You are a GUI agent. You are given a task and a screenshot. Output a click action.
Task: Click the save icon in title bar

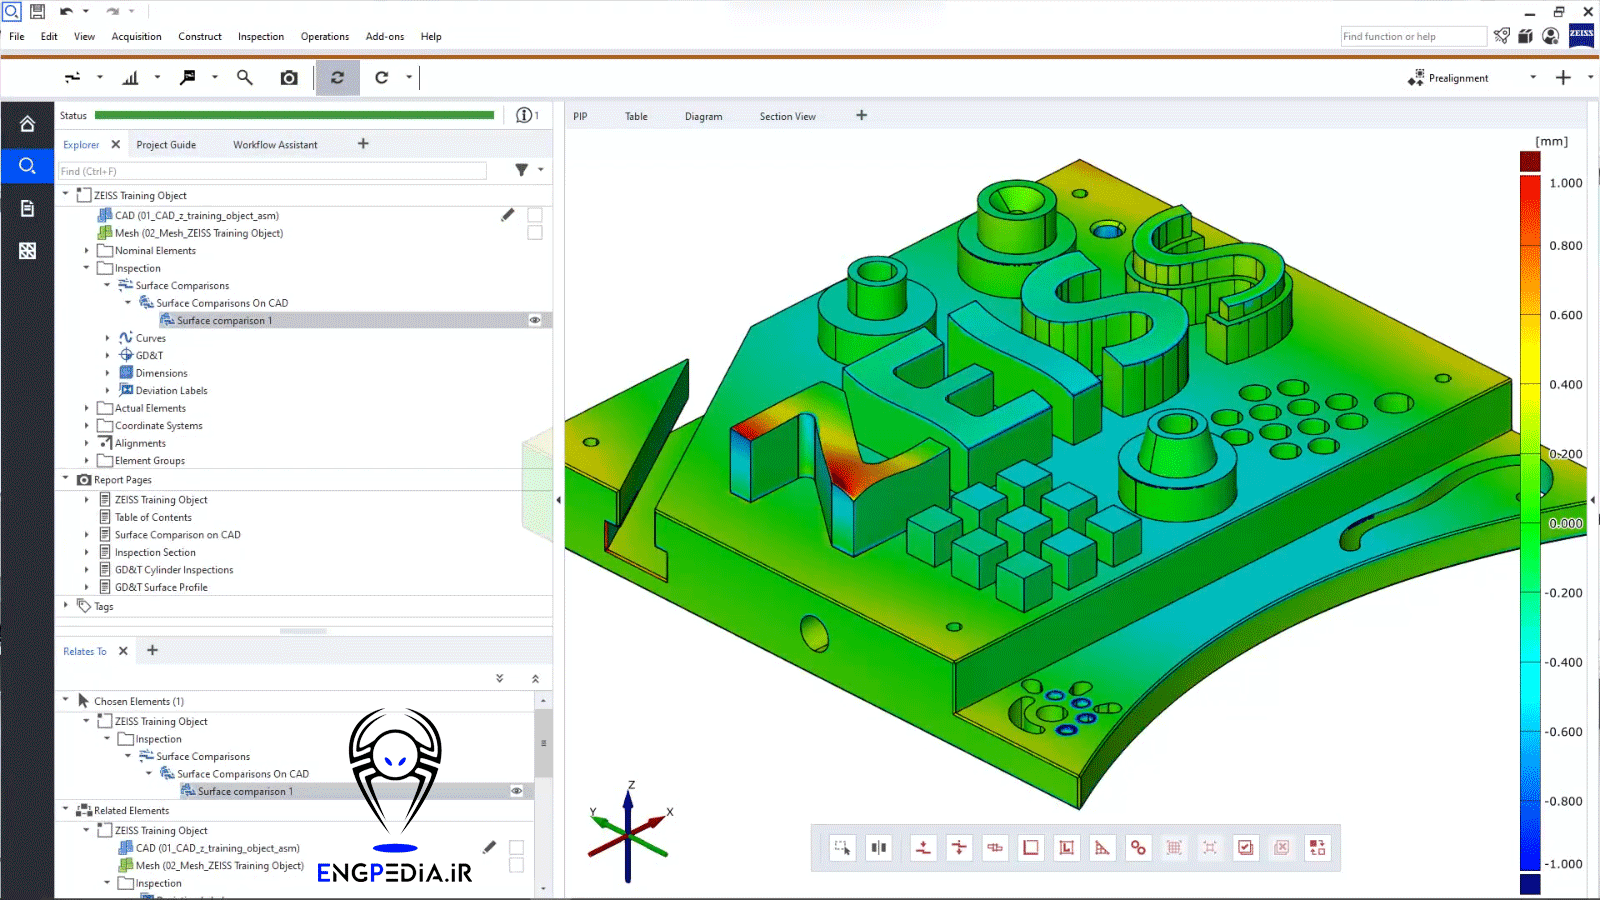click(x=37, y=12)
